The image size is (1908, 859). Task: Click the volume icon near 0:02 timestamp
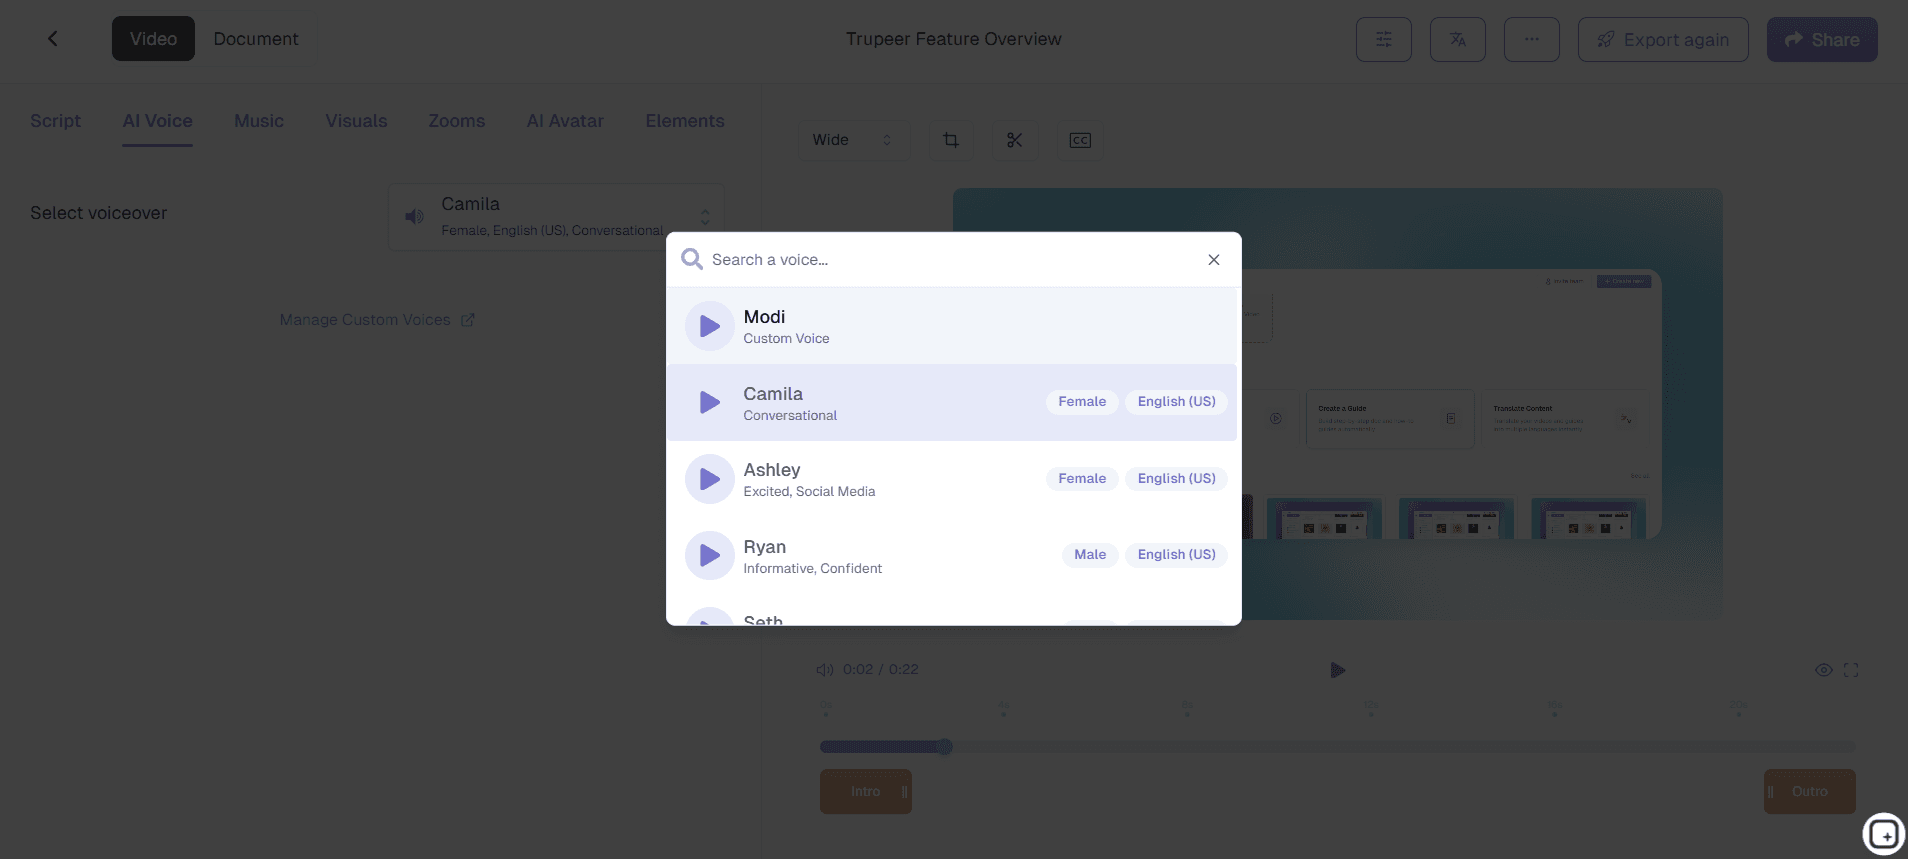point(825,670)
